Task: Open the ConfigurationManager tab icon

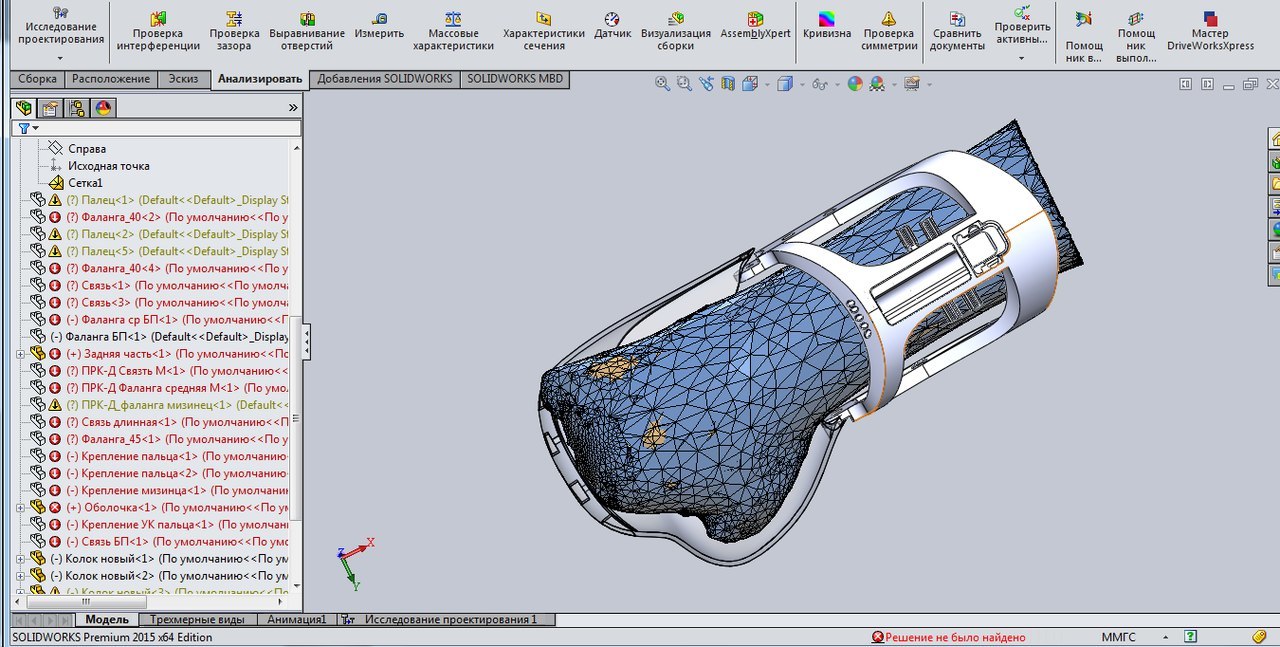Action: (x=75, y=108)
